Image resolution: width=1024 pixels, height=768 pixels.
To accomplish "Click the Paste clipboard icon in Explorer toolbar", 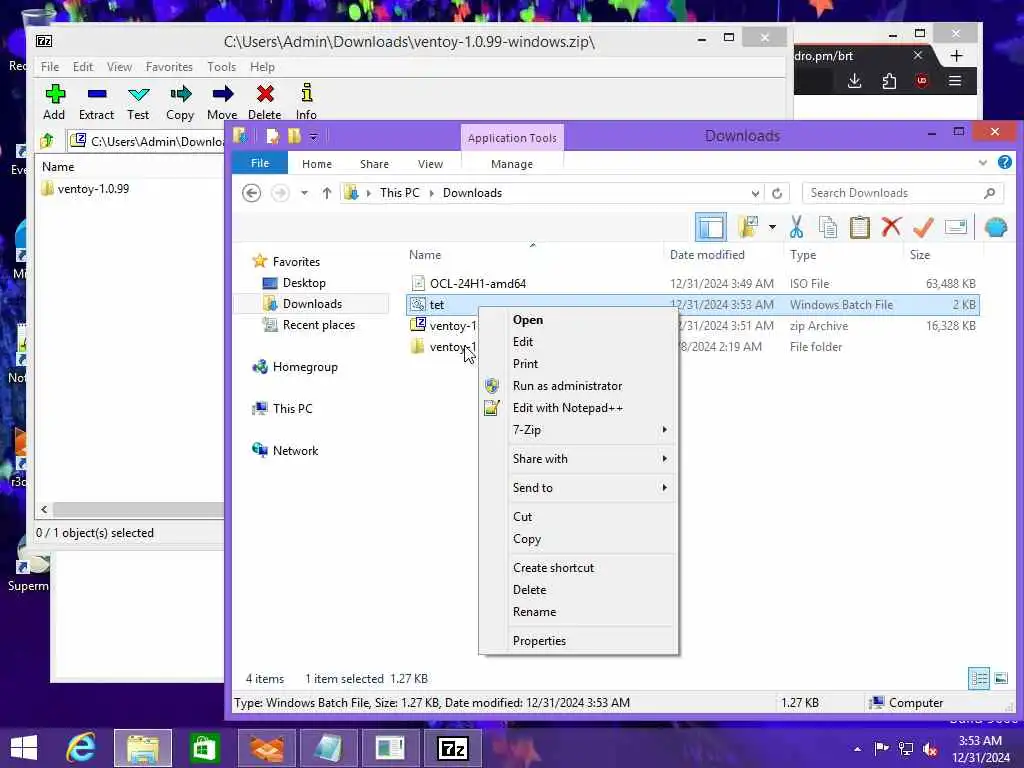I will point(859,227).
